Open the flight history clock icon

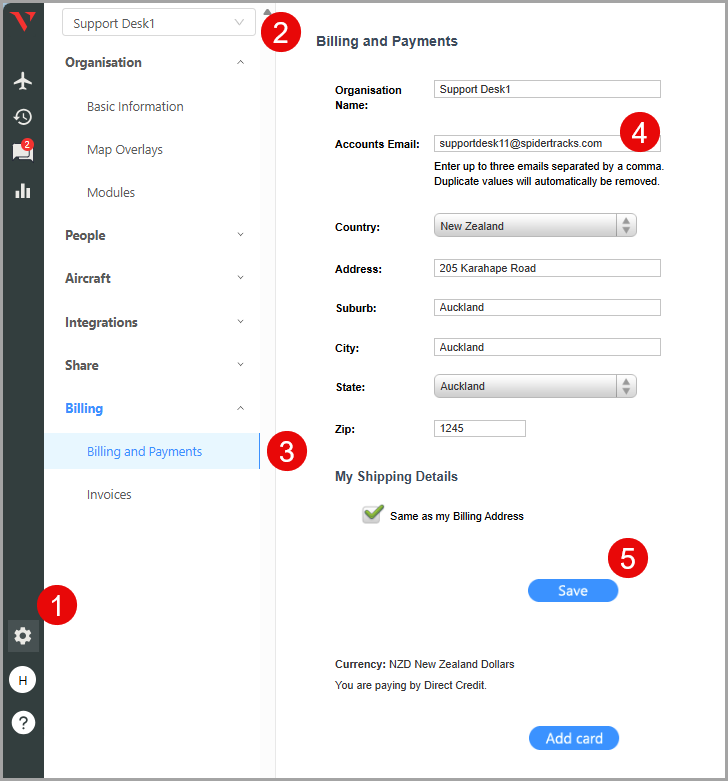(23, 117)
